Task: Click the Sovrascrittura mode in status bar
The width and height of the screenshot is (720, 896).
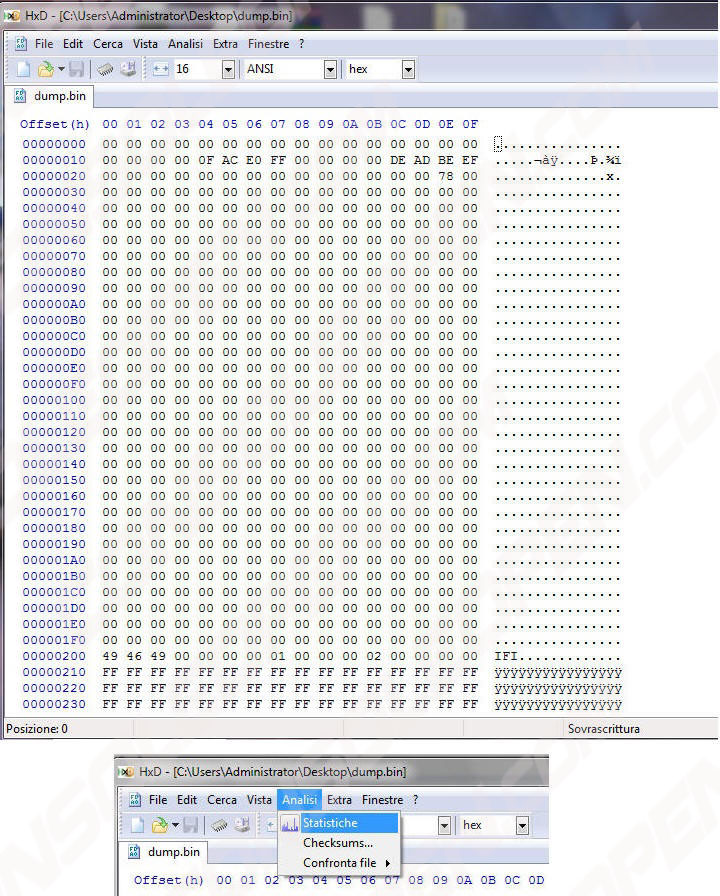Action: point(603,729)
